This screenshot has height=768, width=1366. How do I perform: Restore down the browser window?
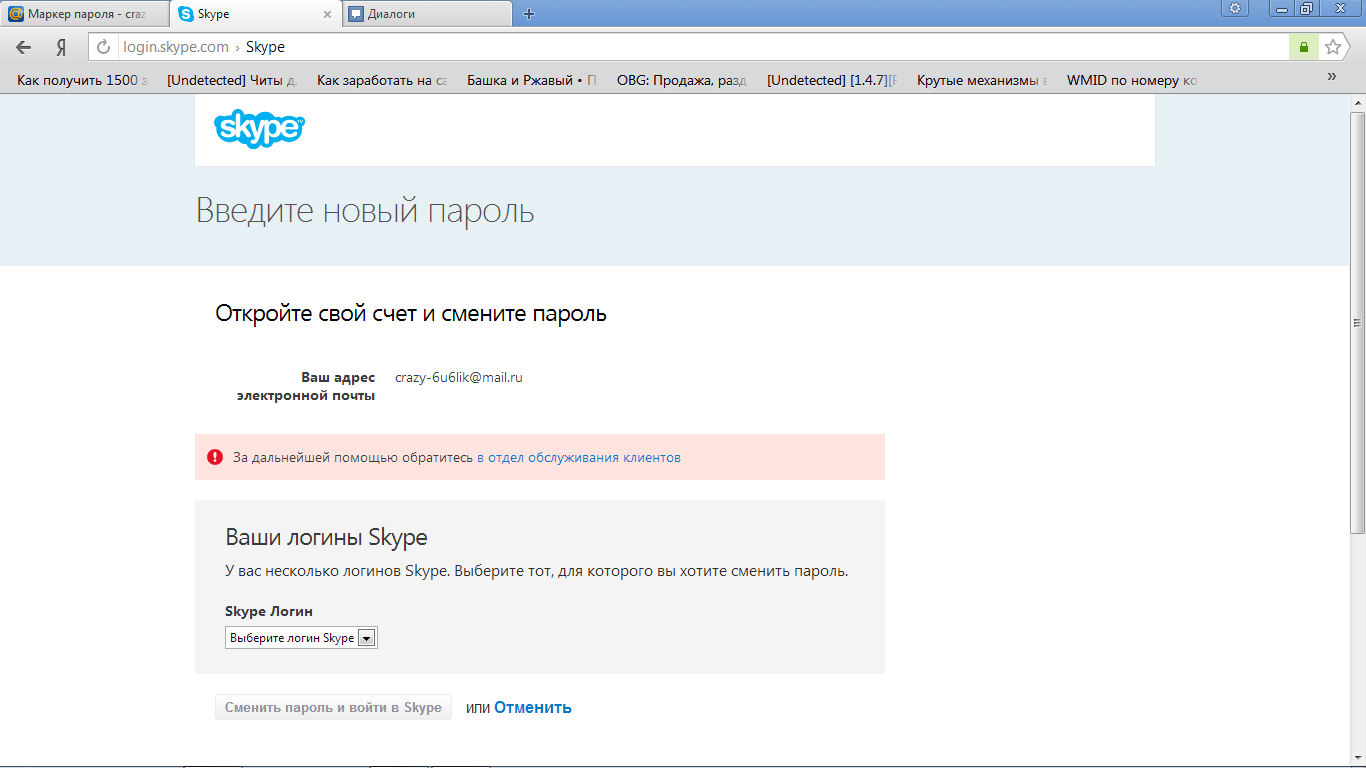pyautogui.click(x=1307, y=9)
